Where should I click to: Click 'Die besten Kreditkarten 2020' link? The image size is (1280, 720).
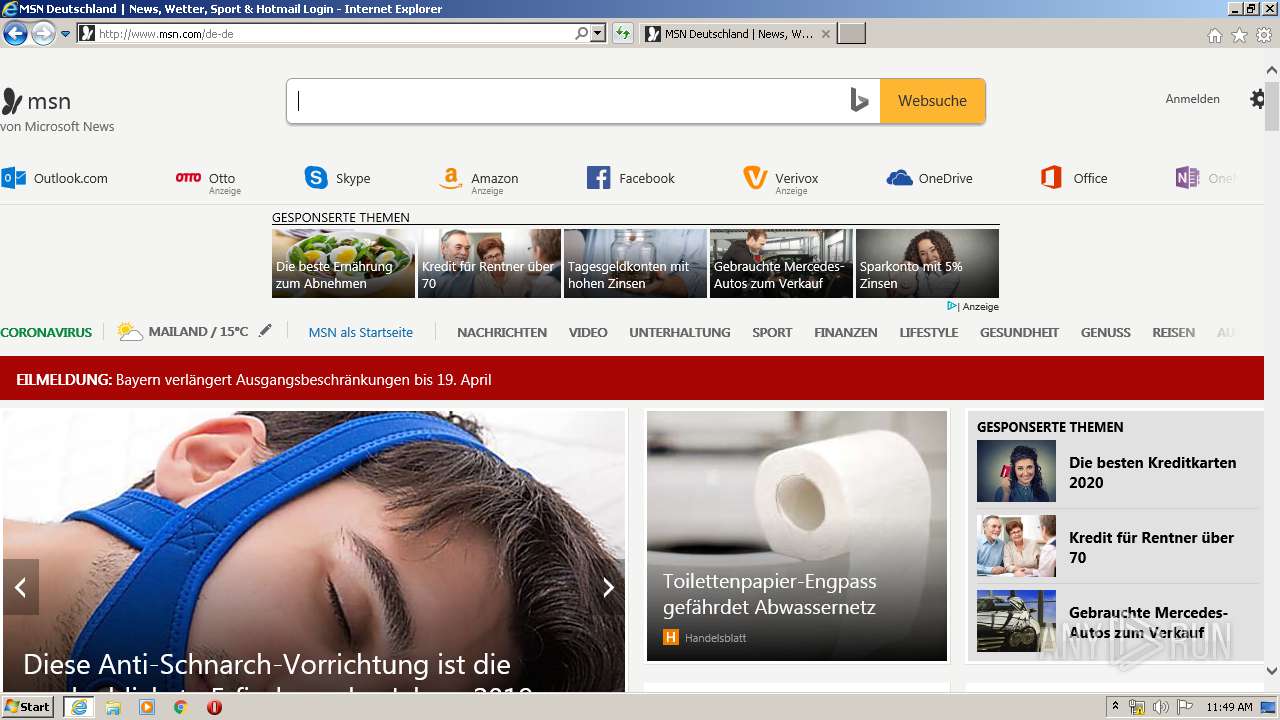pos(1153,472)
